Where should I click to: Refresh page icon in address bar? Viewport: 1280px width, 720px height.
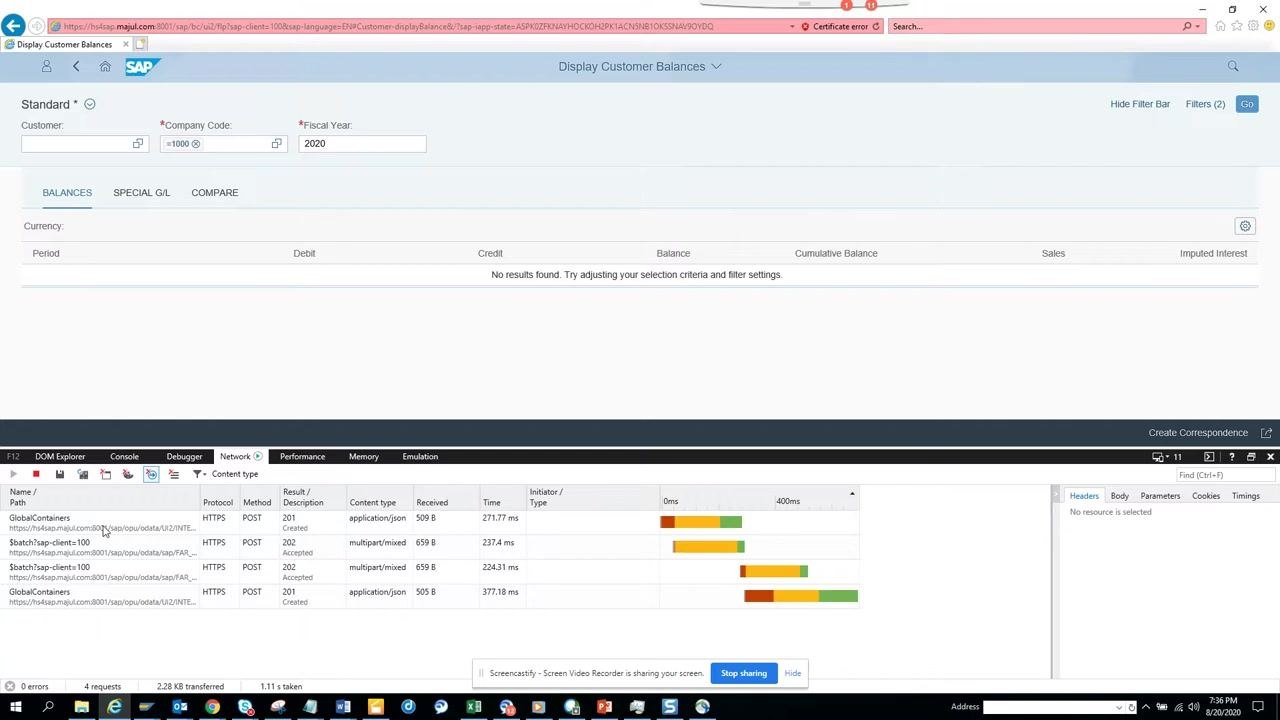(x=876, y=26)
